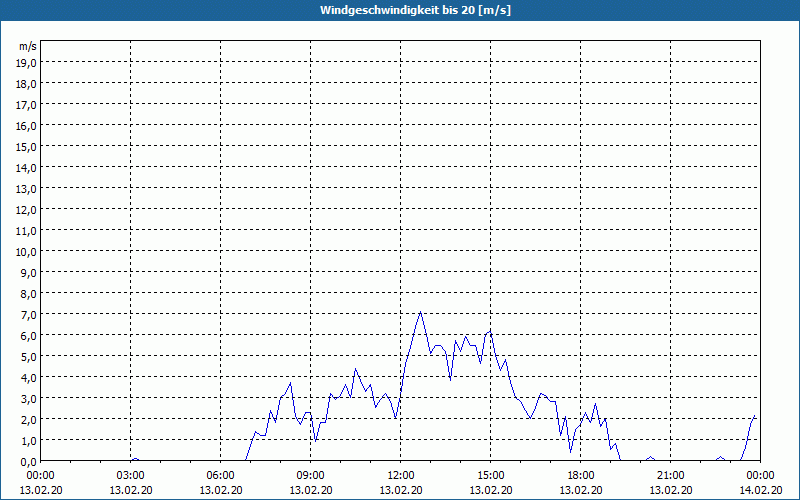Click the "19,0" y-axis label
This screenshot has width=800, height=500.
pyautogui.click(x=27, y=63)
